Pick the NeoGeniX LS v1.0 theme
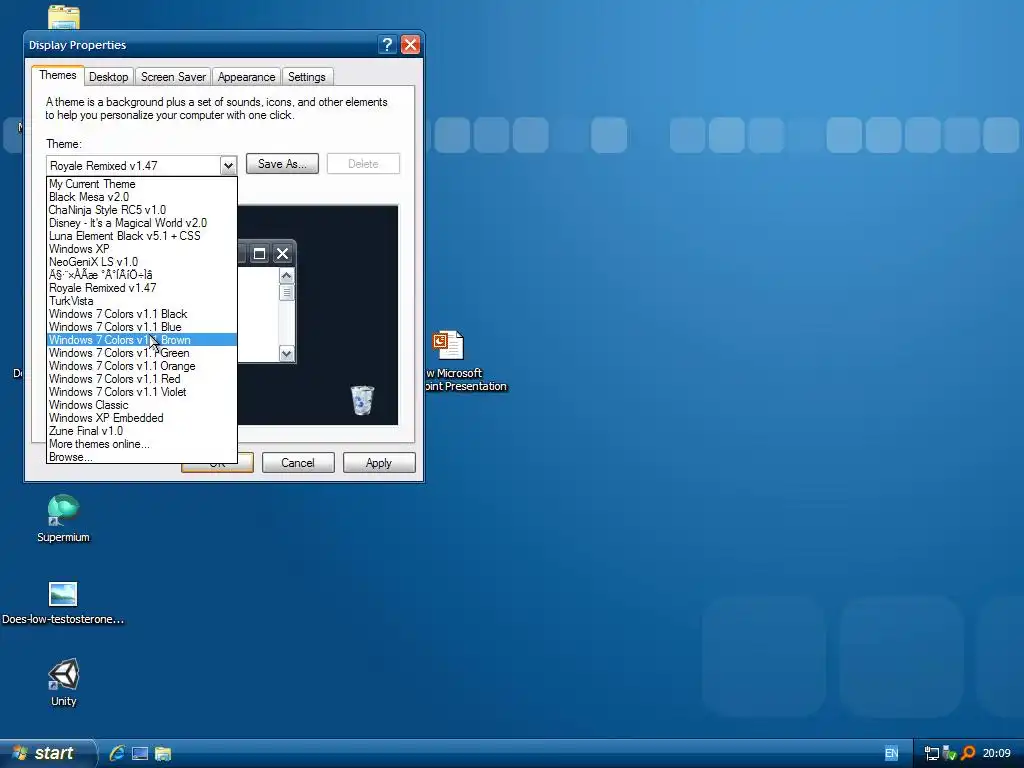 point(142,262)
